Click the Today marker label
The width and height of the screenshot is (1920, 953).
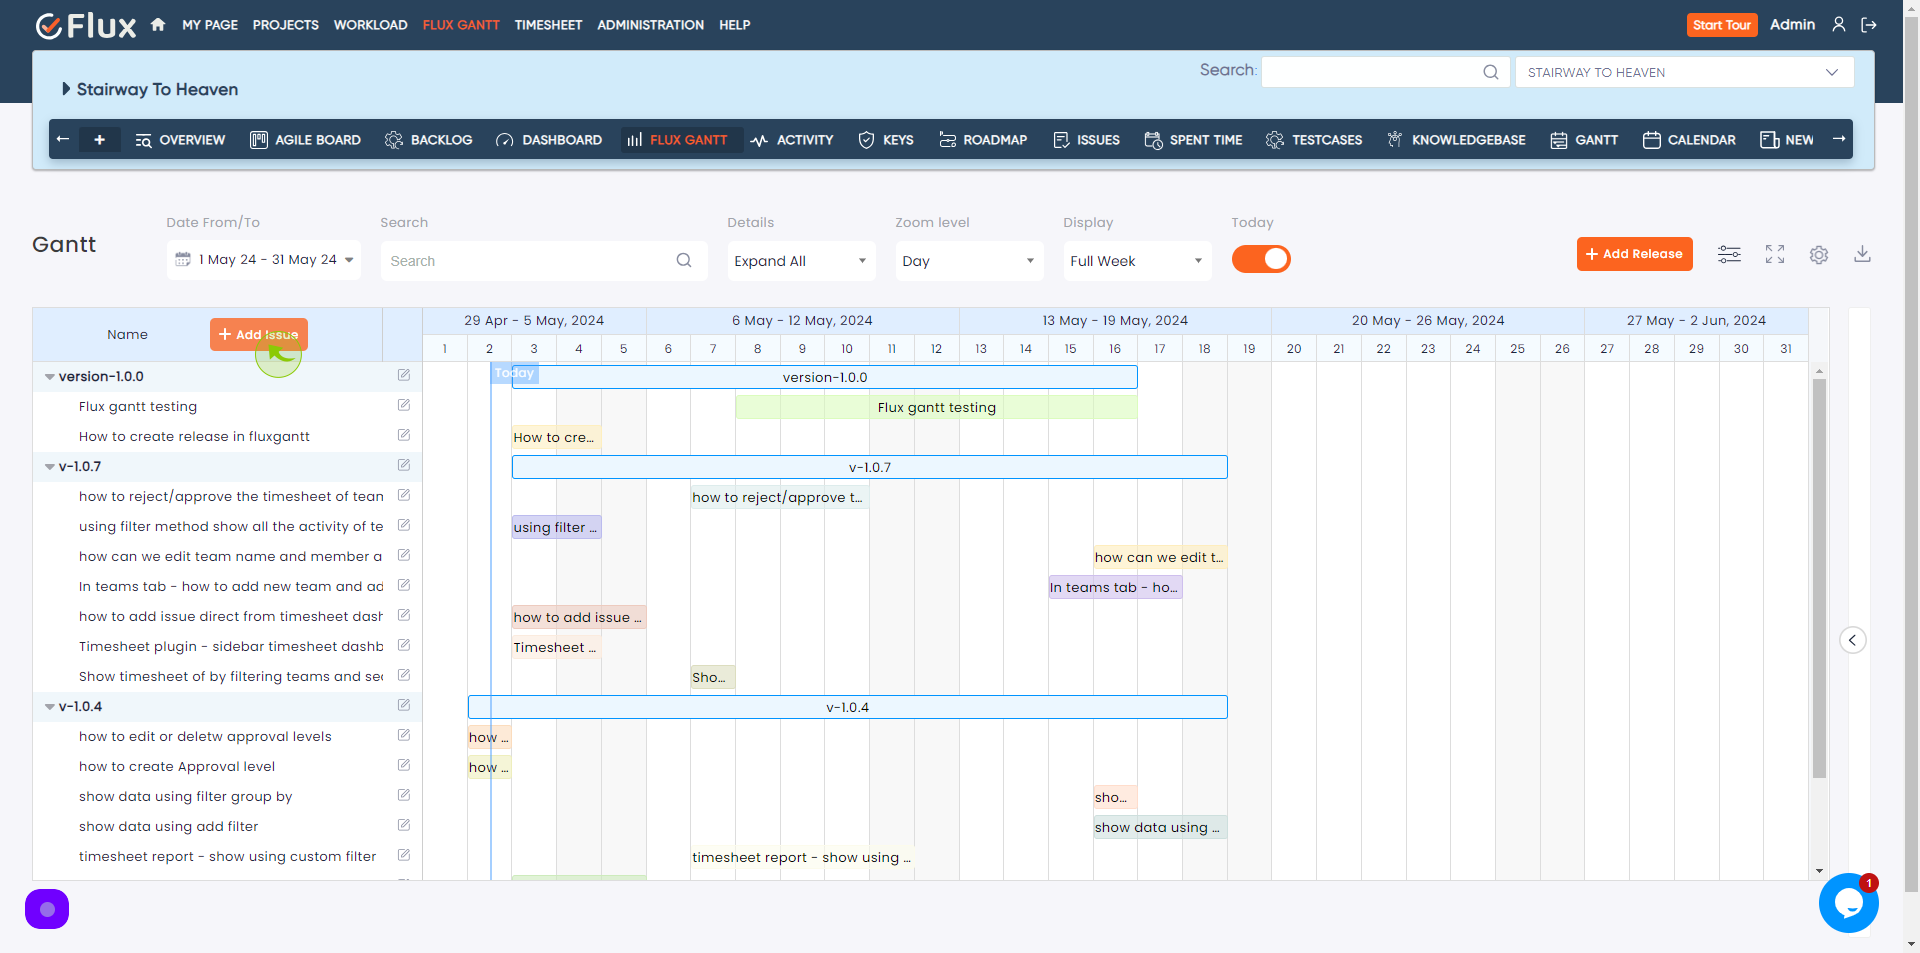(x=515, y=373)
